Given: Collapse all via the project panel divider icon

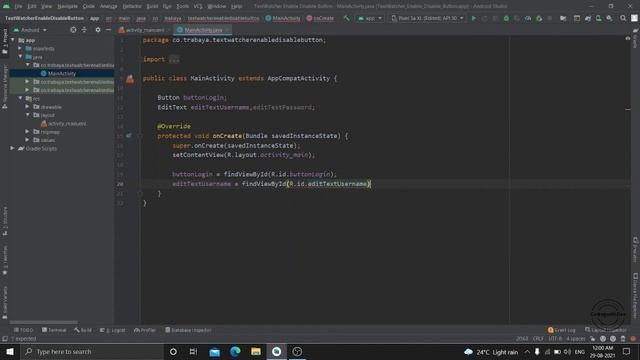Looking at the screenshot, I should pyautogui.click(x=84, y=30).
